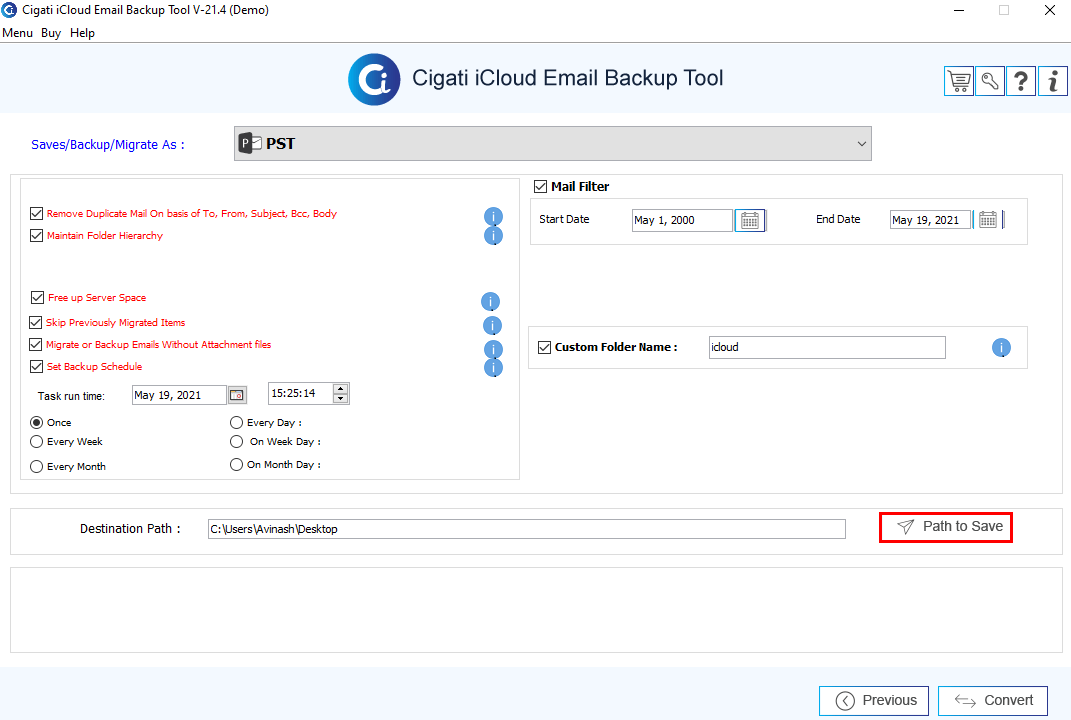Open the Help menu
1071x720 pixels.
coord(82,33)
